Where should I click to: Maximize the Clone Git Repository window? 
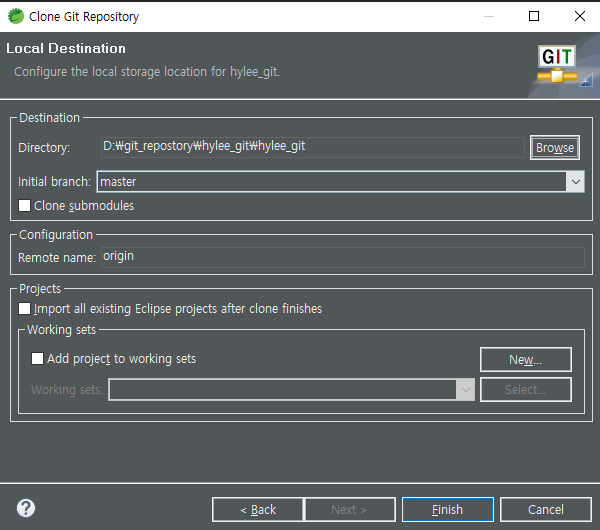tap(534, 16)
